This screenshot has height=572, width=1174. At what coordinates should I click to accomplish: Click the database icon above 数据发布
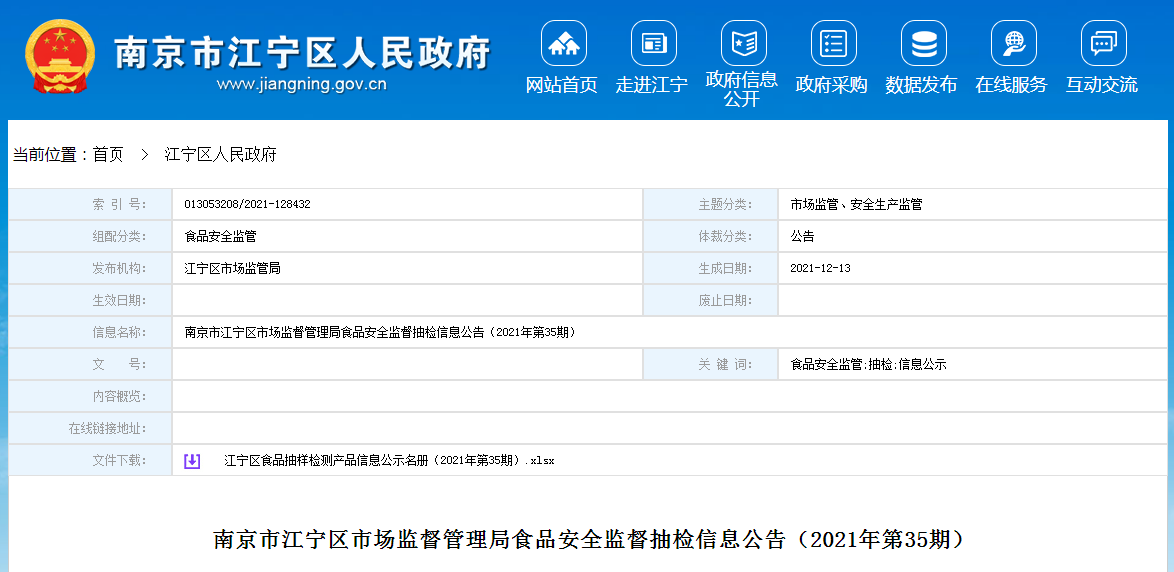(923, 43)
